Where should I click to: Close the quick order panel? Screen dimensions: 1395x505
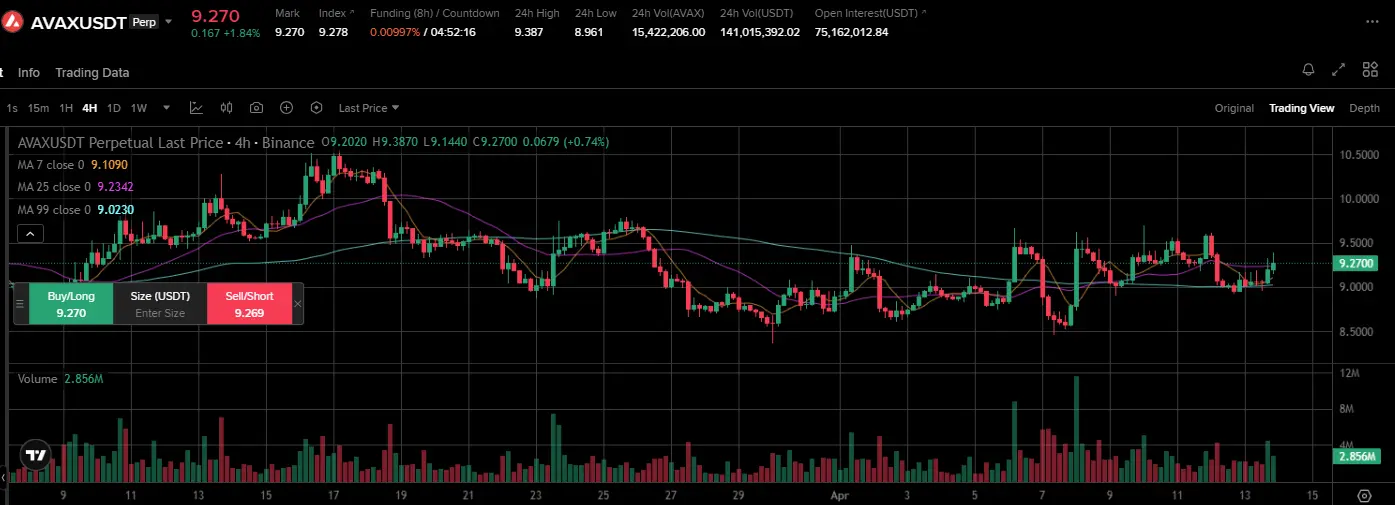pos(297,304)
